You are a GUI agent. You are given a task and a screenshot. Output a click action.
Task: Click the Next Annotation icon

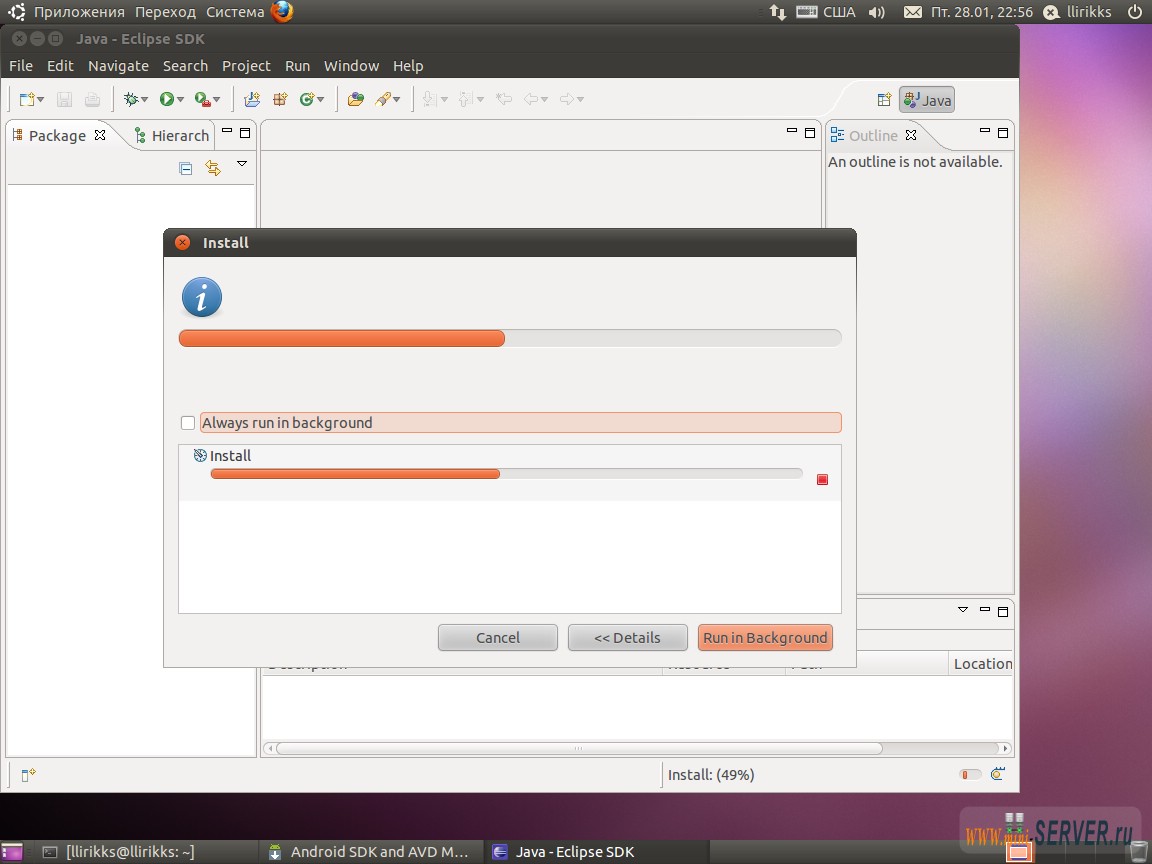tap(430, 99)
